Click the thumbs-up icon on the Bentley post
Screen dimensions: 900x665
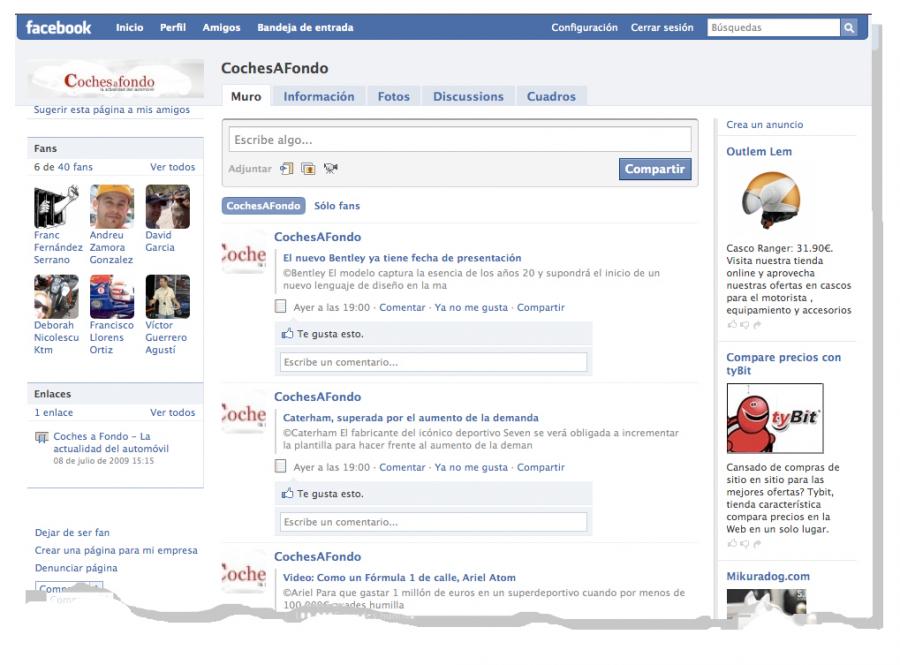(288, 334)
